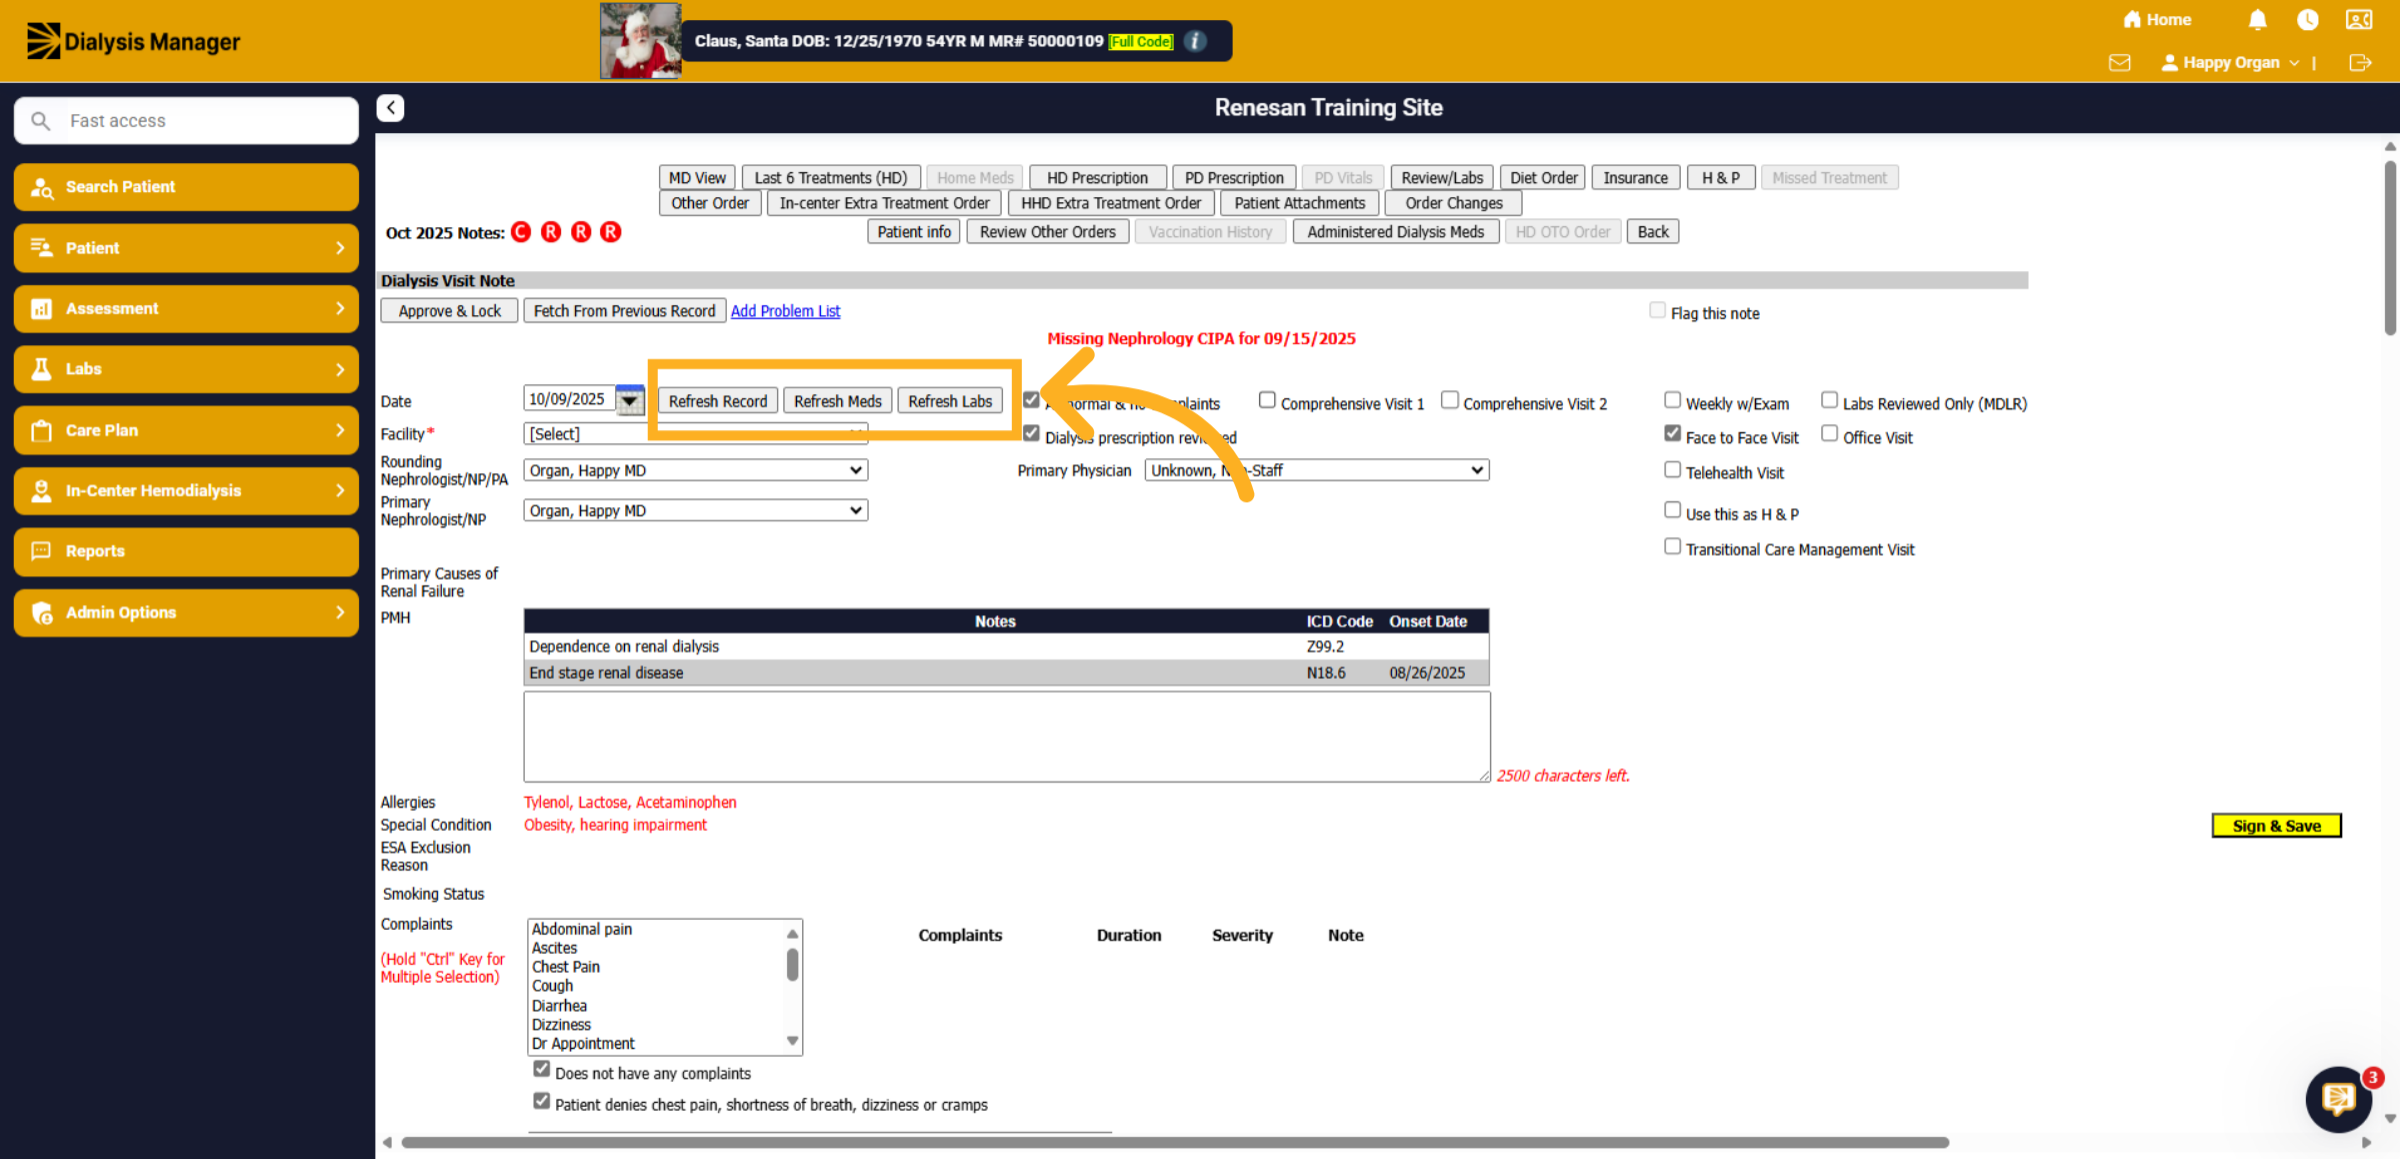Open the Diet Order tab

[1543, 178]
